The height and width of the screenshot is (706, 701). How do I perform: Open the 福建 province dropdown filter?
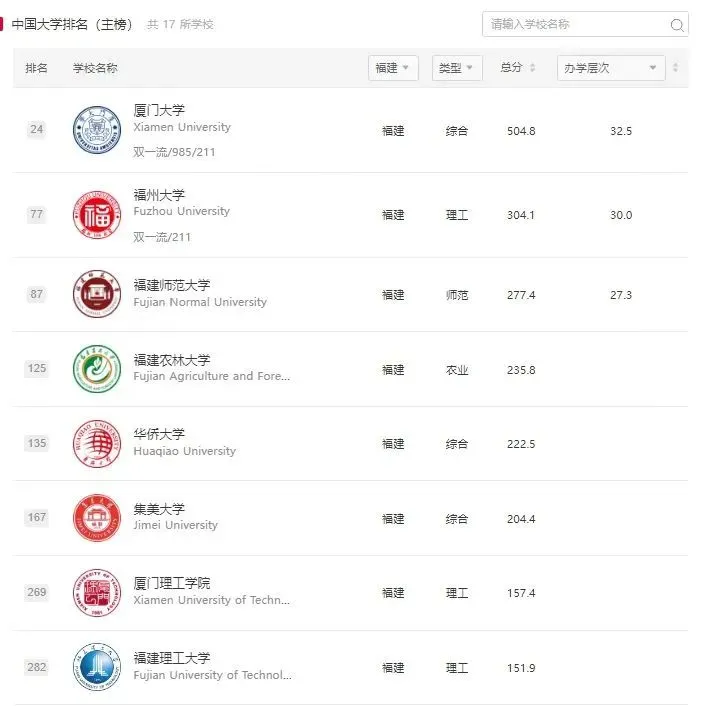pyautogui.click(x=392, y=68)
